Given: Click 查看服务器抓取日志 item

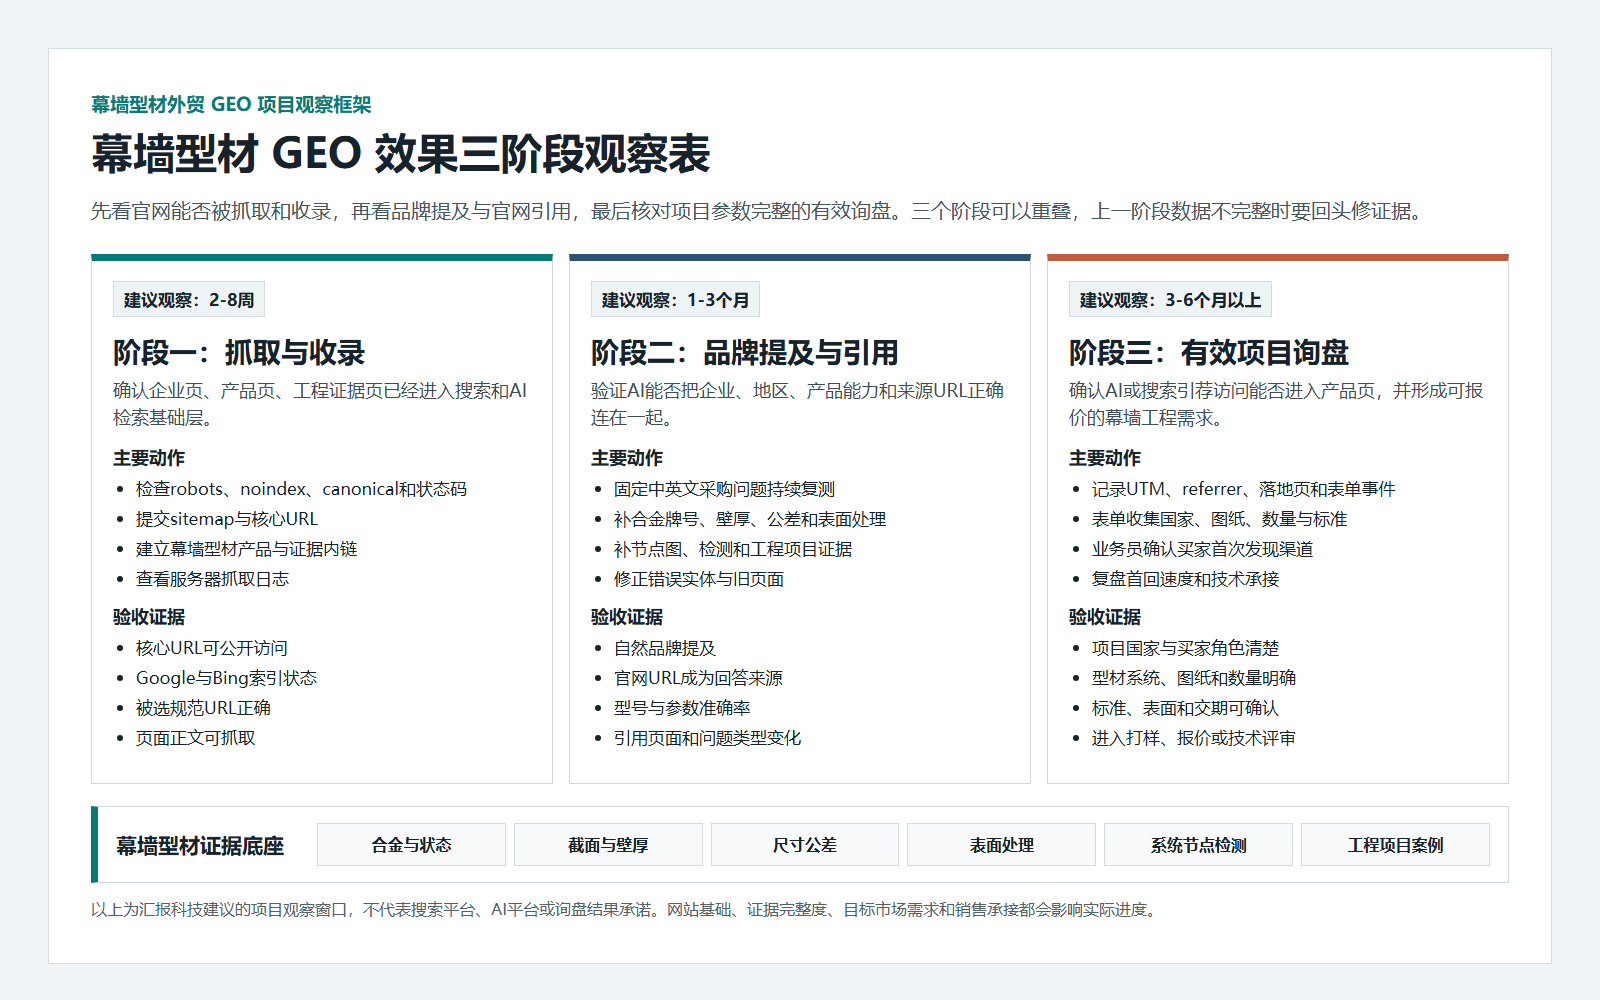Looking at the screenshot, I should 212,579.
